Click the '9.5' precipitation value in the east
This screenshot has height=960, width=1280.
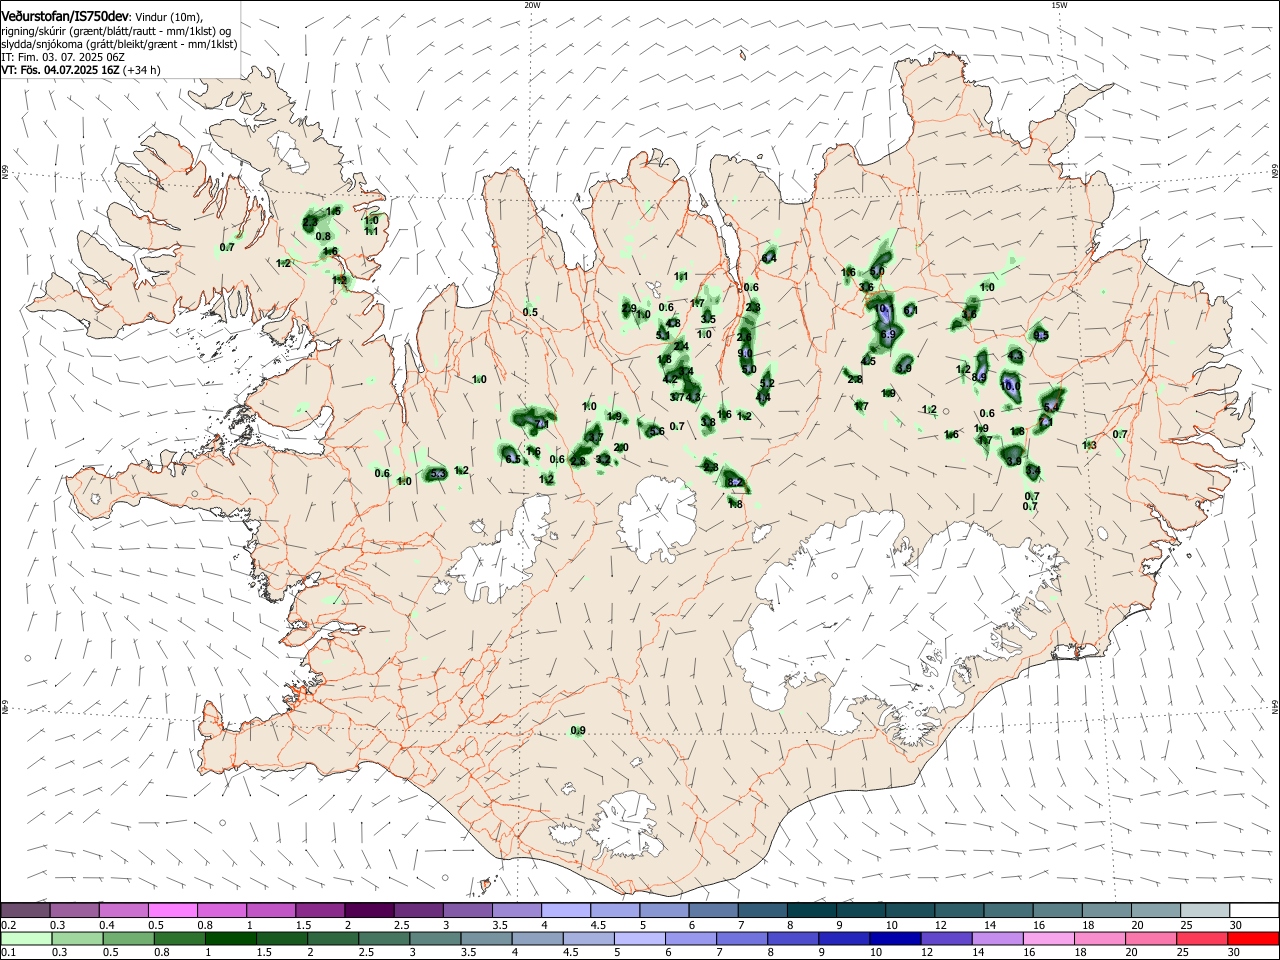1040,335
